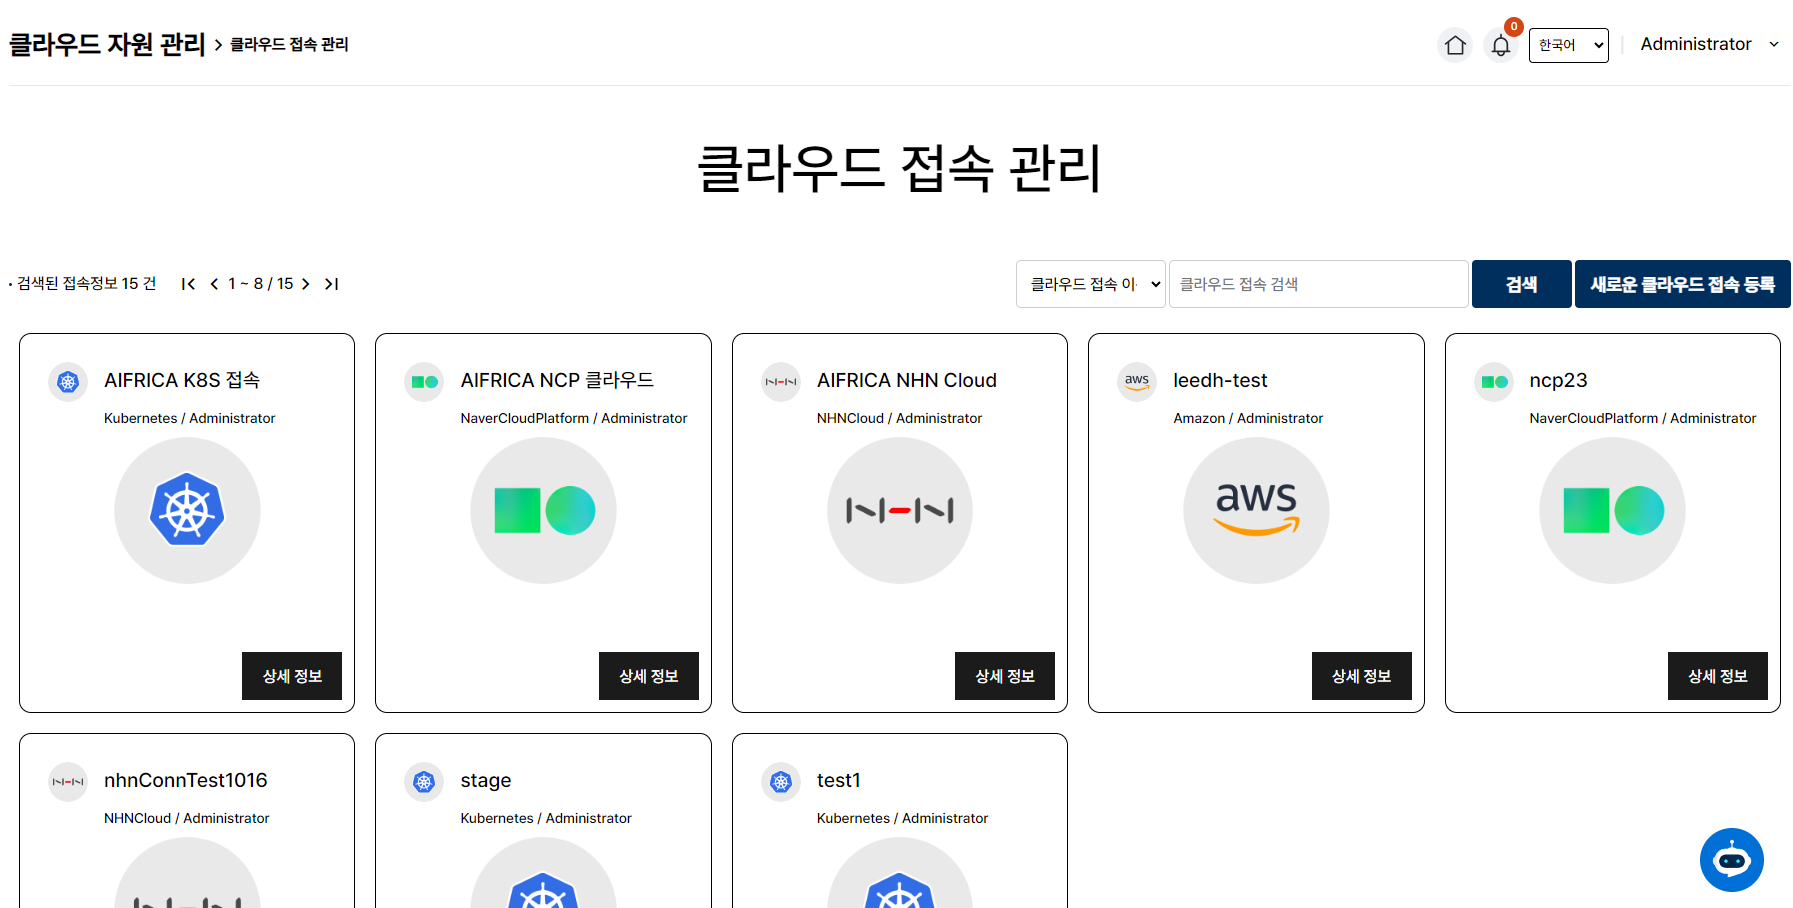Open 상세 정보 for AIFRICA NCP 클라우드

(648, 676)
